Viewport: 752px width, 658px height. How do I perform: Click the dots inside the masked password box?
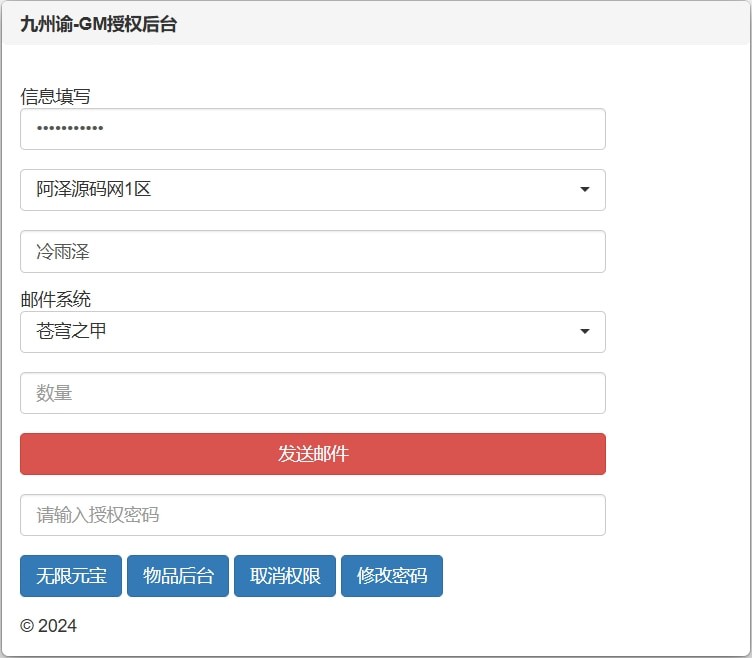pos(70,129)
